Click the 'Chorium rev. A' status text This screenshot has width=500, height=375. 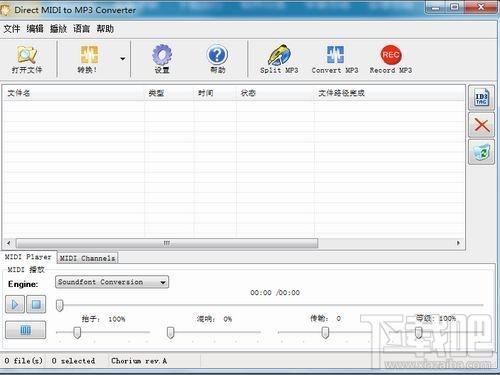[139, 361]
